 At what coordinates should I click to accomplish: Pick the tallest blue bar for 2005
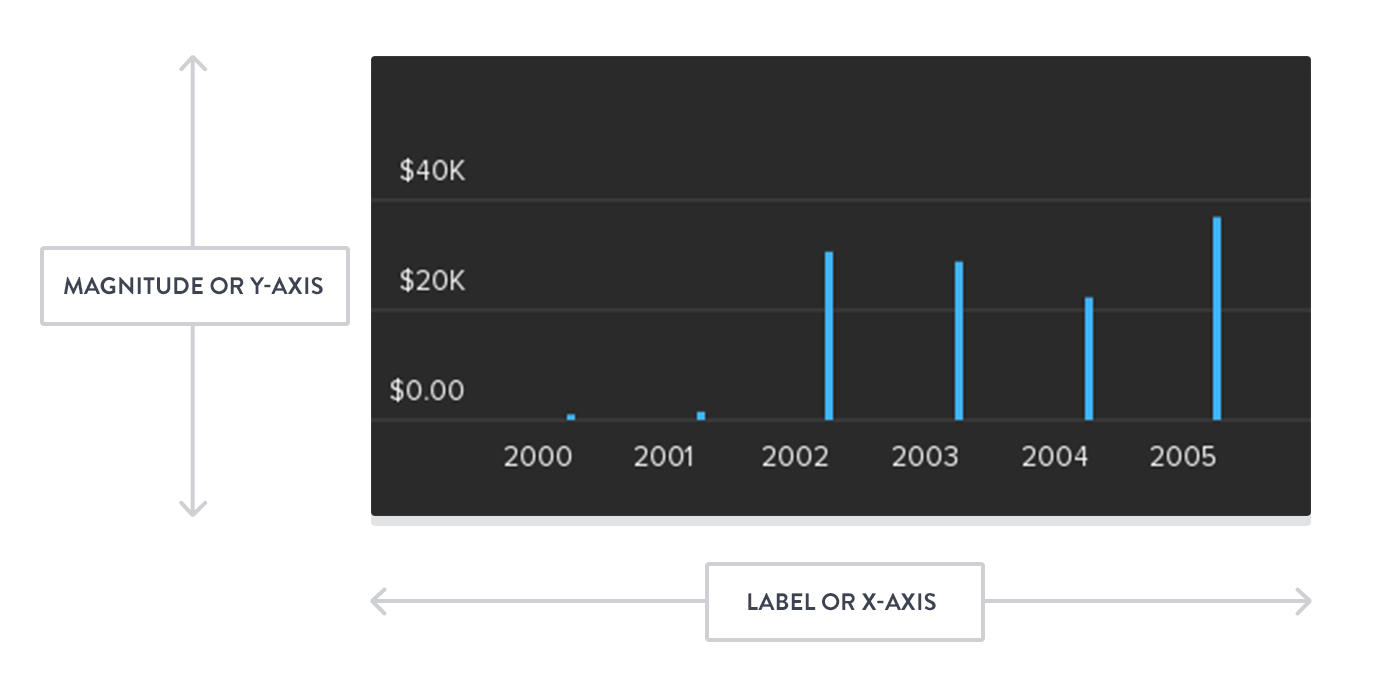pyautogui.click(x=1217, y=318)
